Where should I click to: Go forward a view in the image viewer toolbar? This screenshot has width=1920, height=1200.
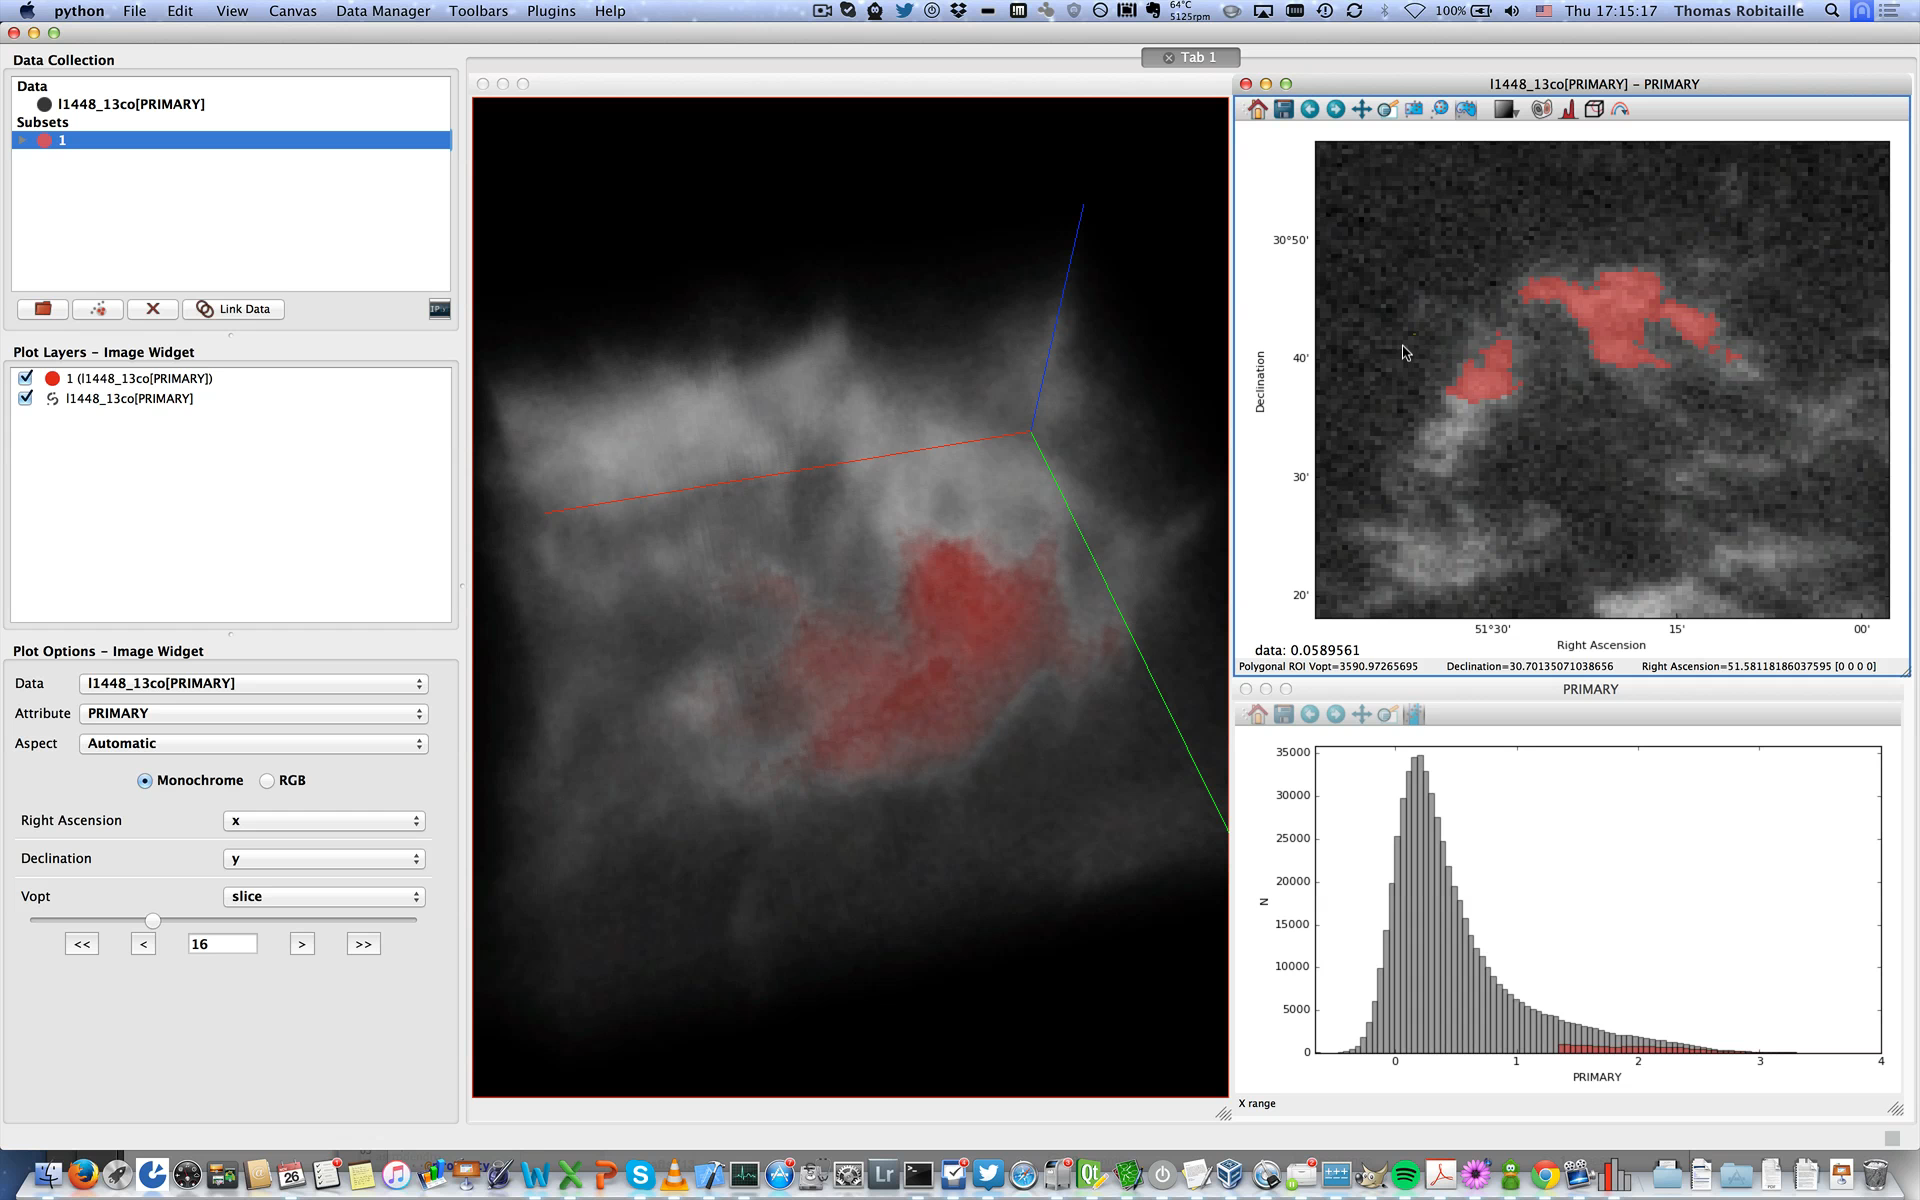tap(1336, 110)
